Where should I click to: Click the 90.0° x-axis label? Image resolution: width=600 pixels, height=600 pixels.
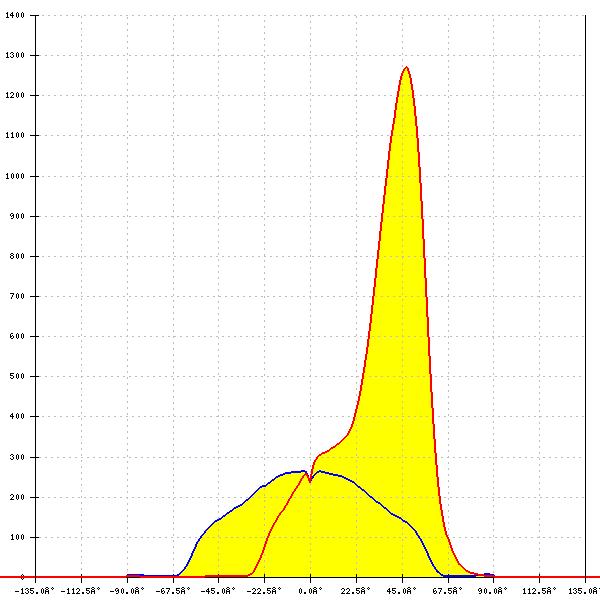click(x=493, y=591)
